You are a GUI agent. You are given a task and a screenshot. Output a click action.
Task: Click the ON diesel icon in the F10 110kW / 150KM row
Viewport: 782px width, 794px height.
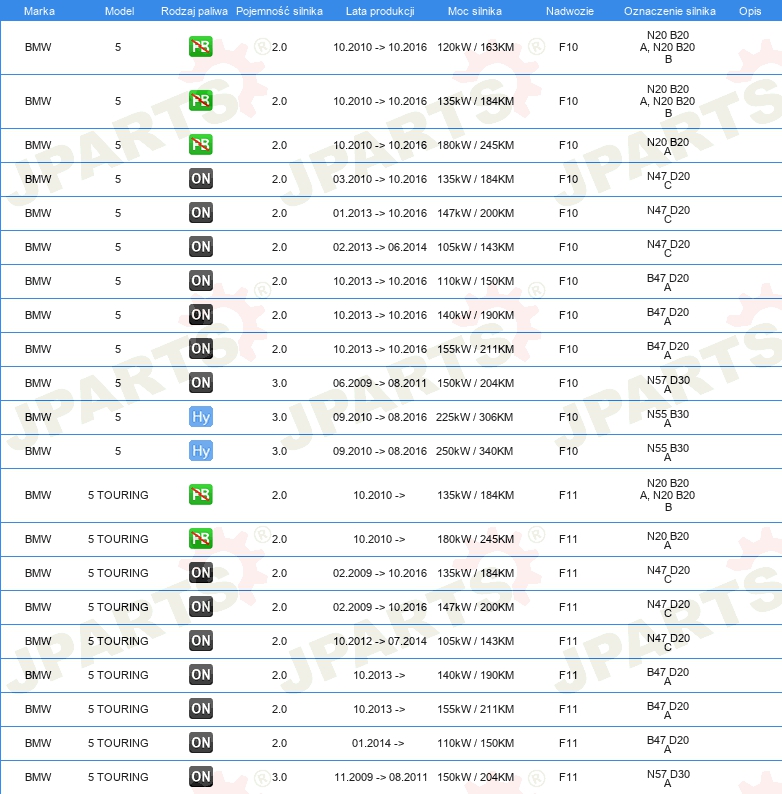click(201, 281)
